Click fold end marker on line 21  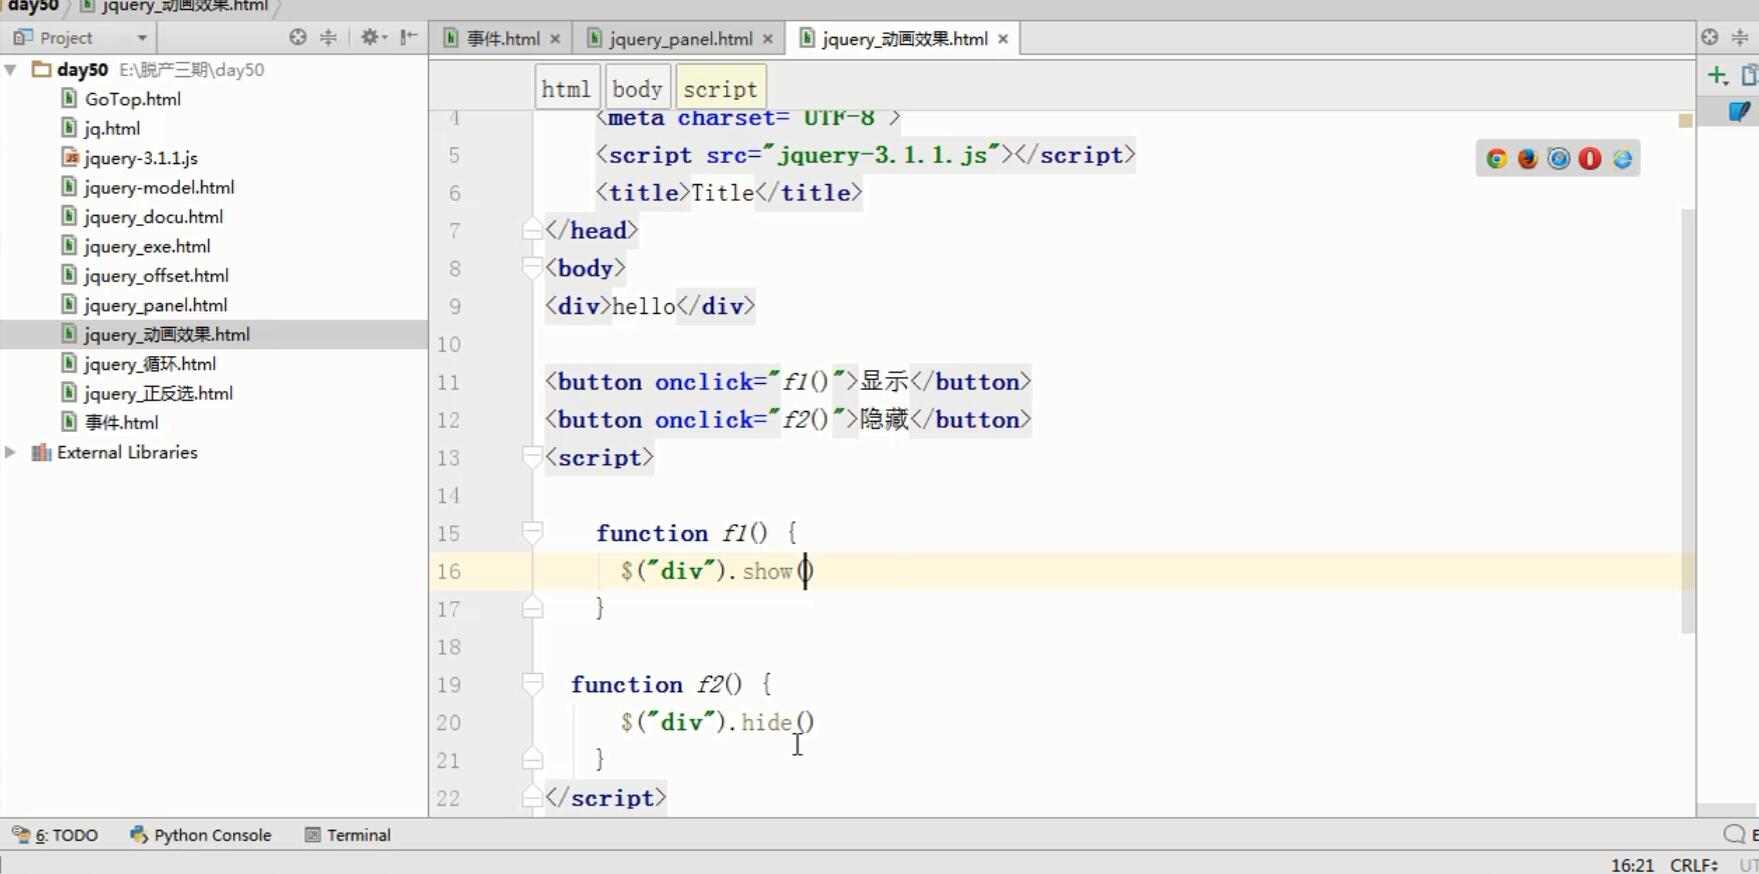(x=532, y=760)
